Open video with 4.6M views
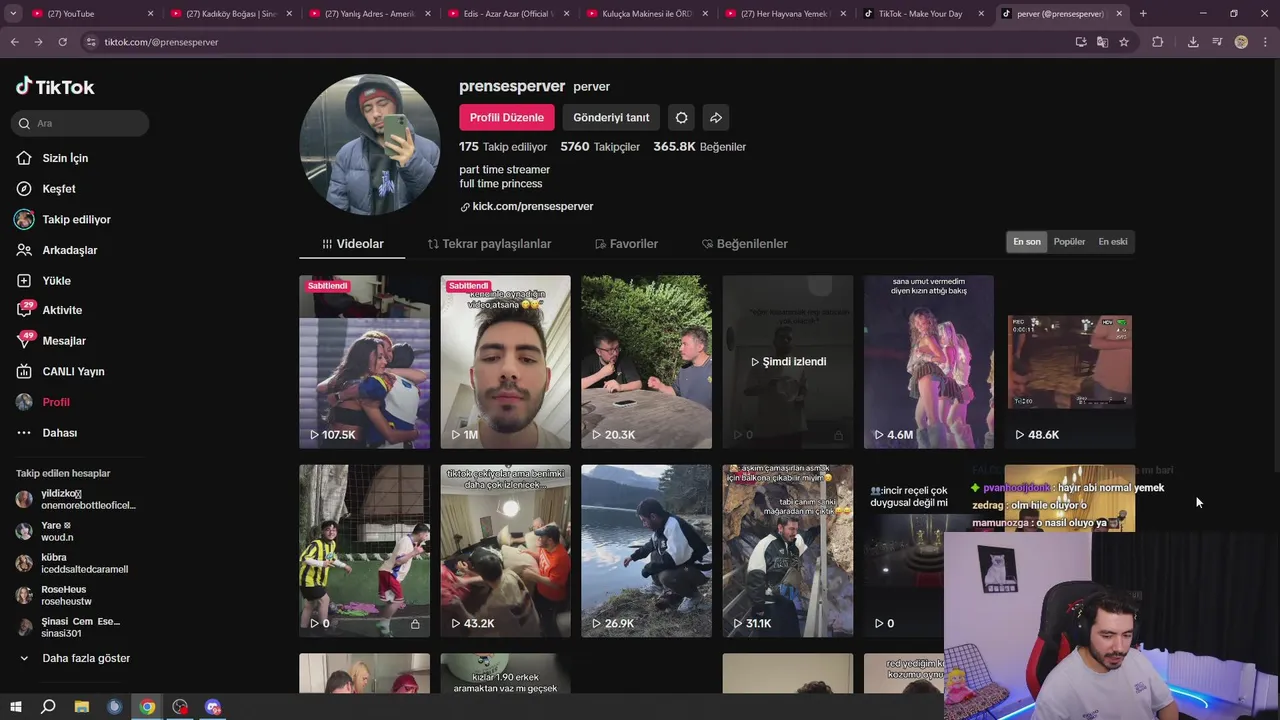The image size is (1280, 720). click(x=929, y=362)
